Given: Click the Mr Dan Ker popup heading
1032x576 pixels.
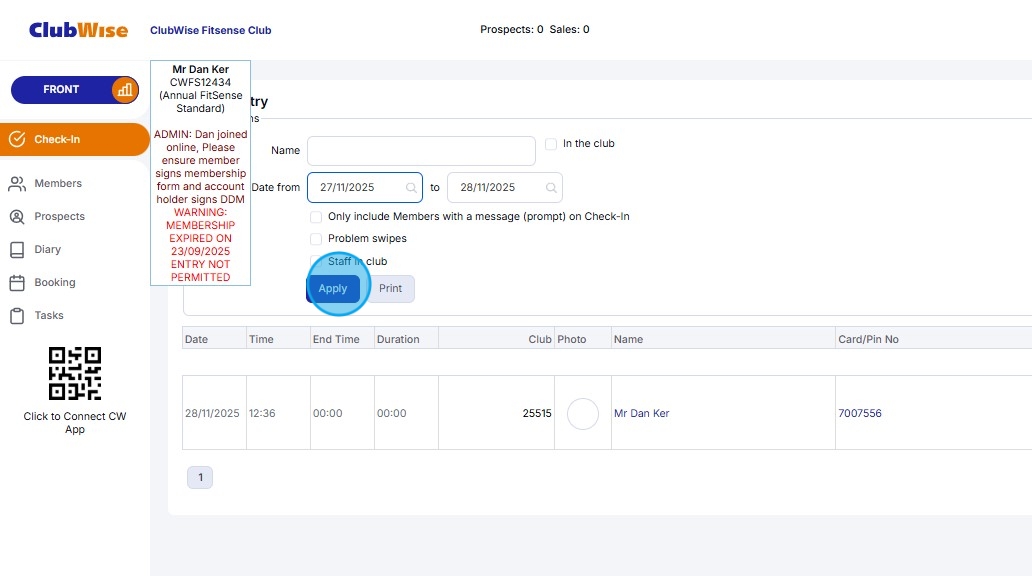Looking at the screenshot, I should [x=201, y=69].
